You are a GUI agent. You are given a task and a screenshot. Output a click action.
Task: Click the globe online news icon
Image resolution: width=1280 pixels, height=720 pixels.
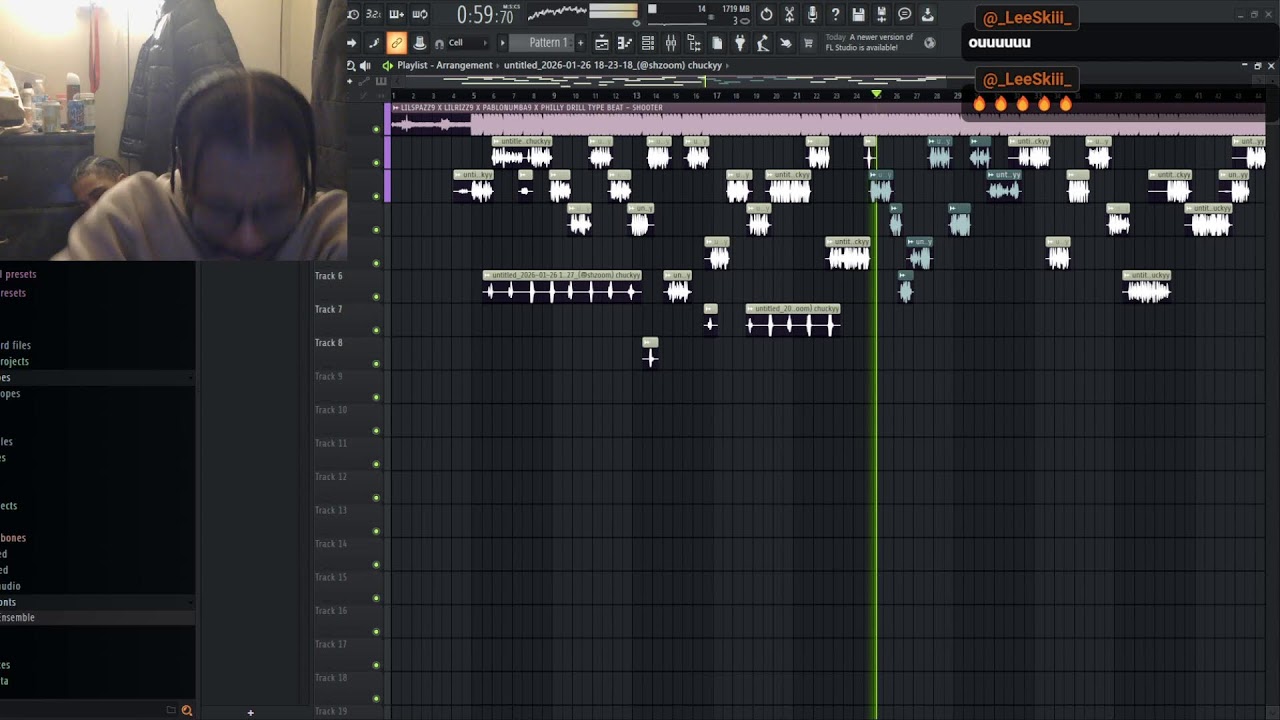click(x=930, y=43)
